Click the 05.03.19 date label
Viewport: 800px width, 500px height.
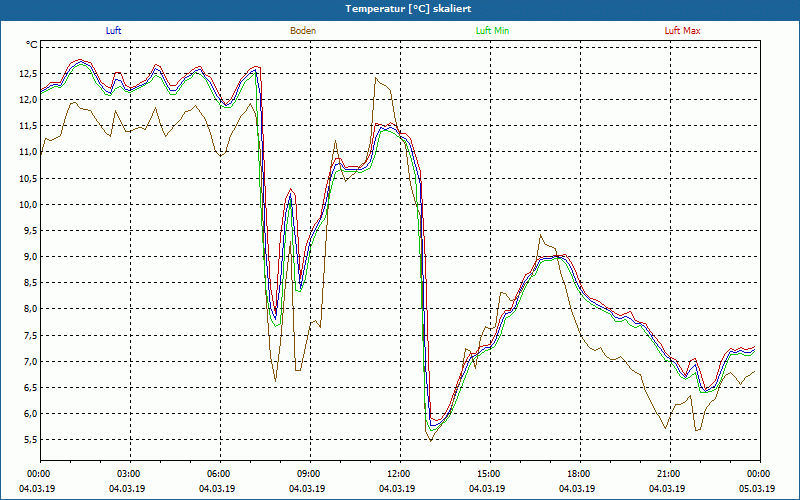tap(757, 488)
